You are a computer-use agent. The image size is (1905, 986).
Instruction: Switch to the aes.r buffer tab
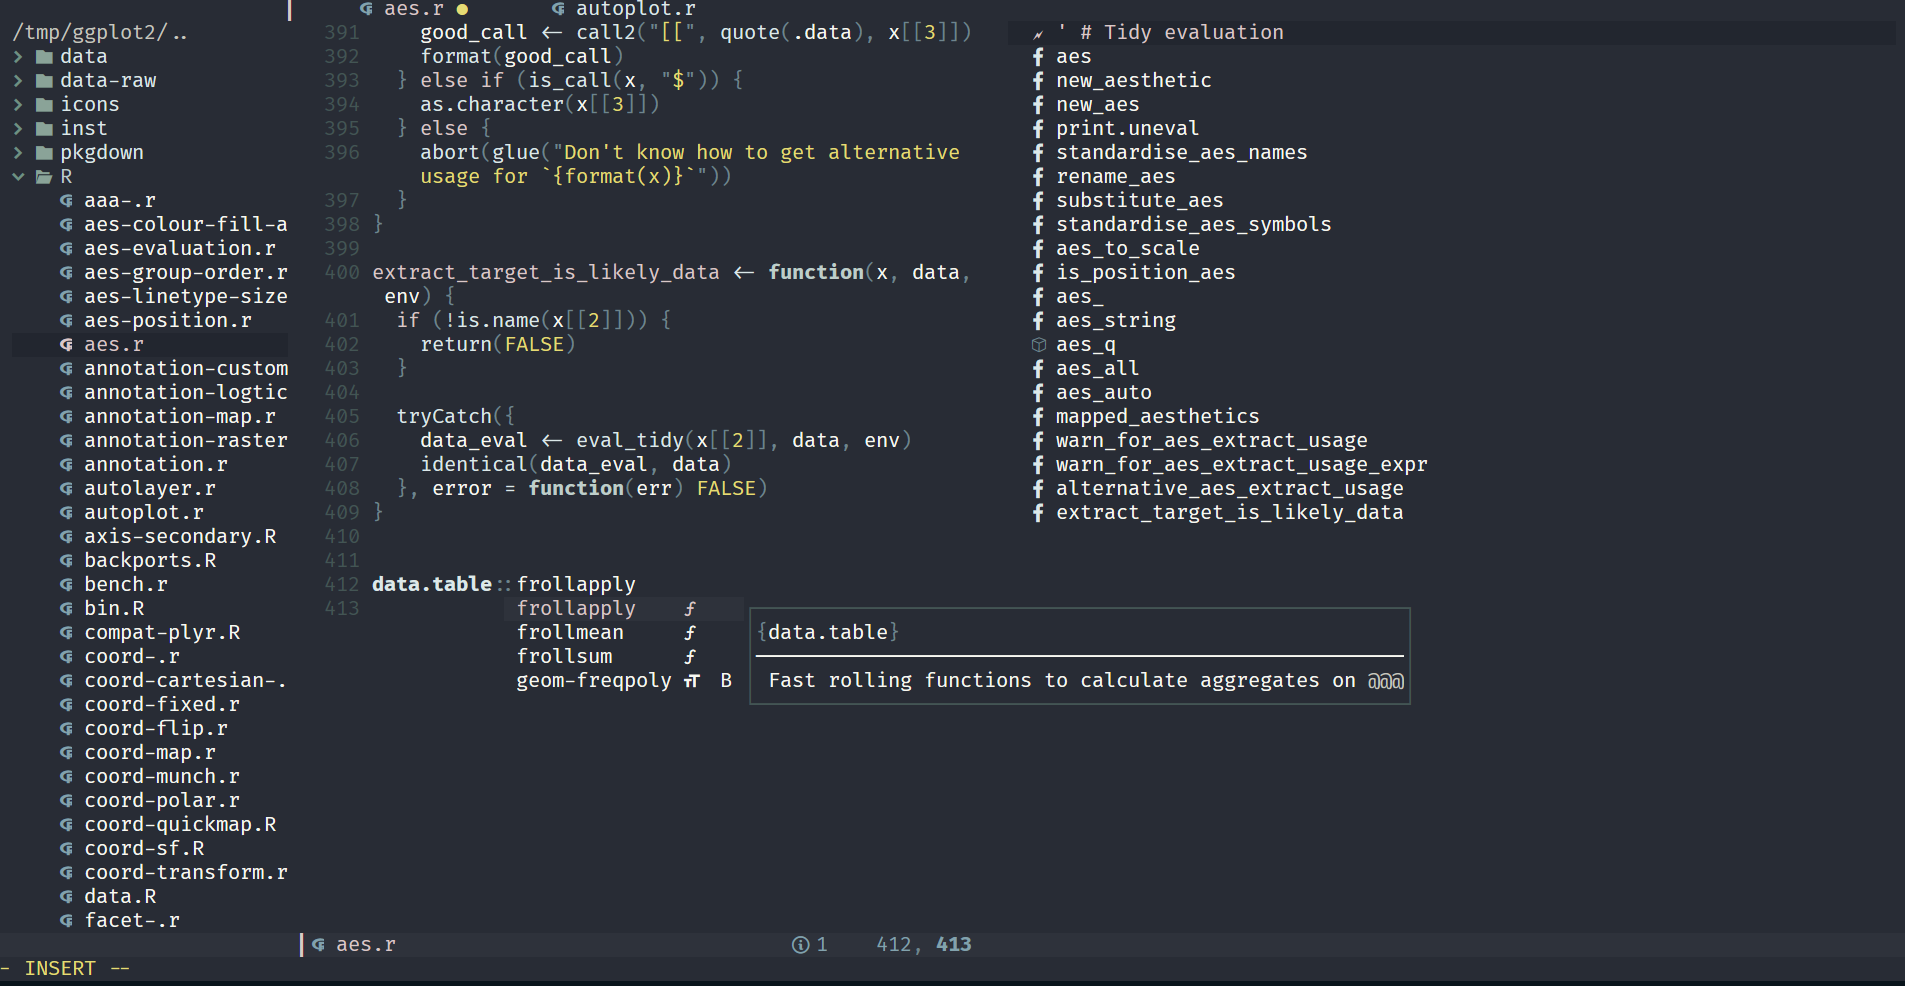(414, 9)
